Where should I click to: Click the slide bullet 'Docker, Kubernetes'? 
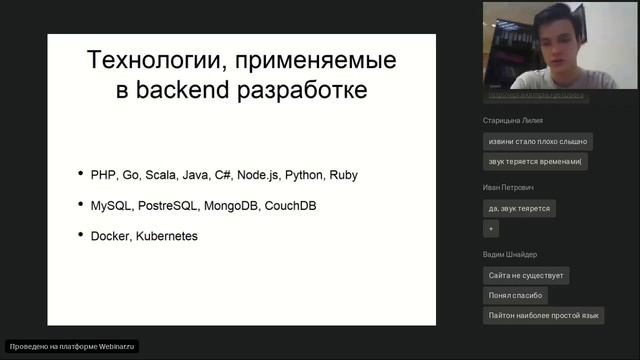tap(144, 236)
